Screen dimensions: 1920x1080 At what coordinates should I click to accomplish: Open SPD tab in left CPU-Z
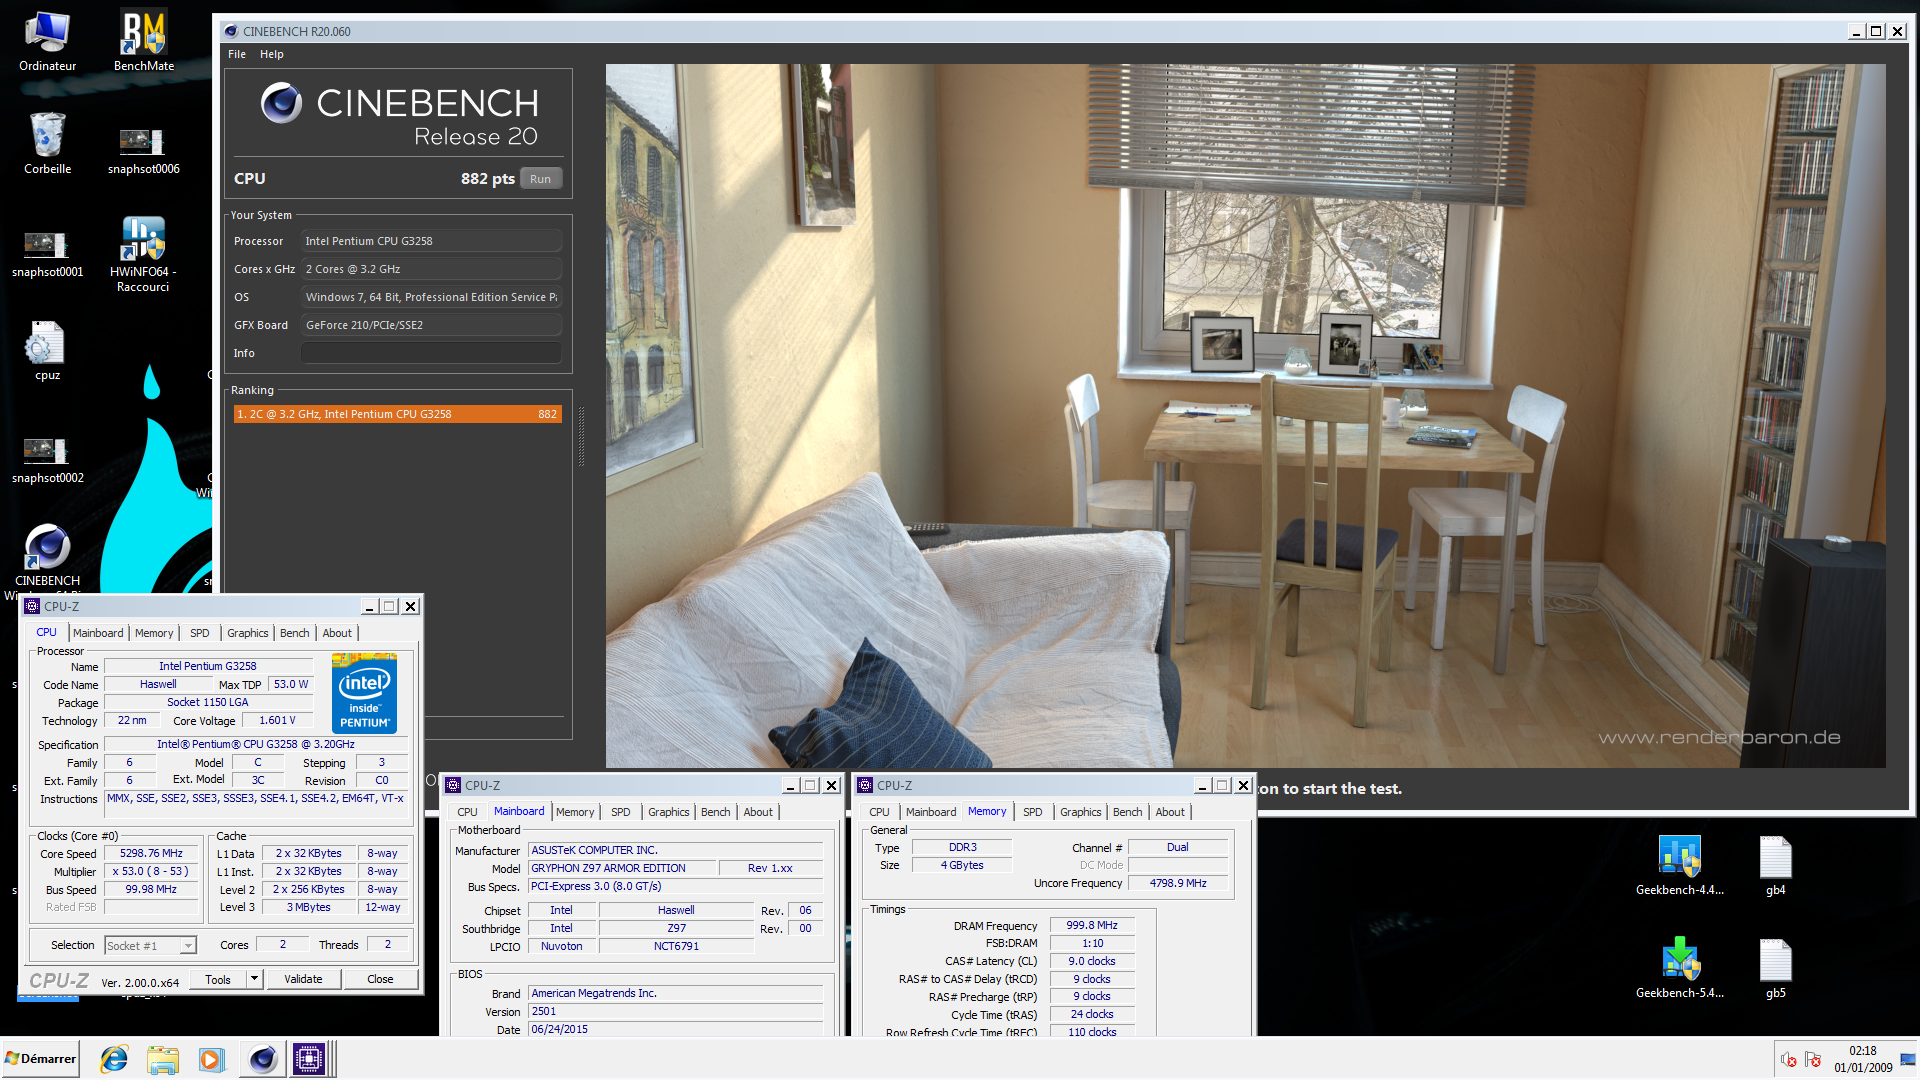tap(200, 633)
